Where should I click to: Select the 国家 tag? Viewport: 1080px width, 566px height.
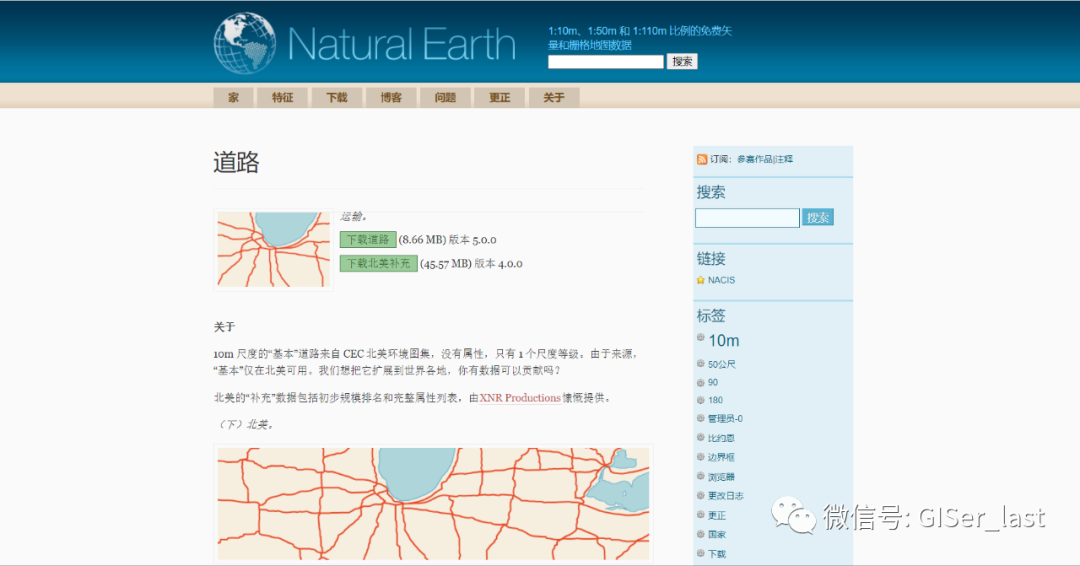point(717,534)
